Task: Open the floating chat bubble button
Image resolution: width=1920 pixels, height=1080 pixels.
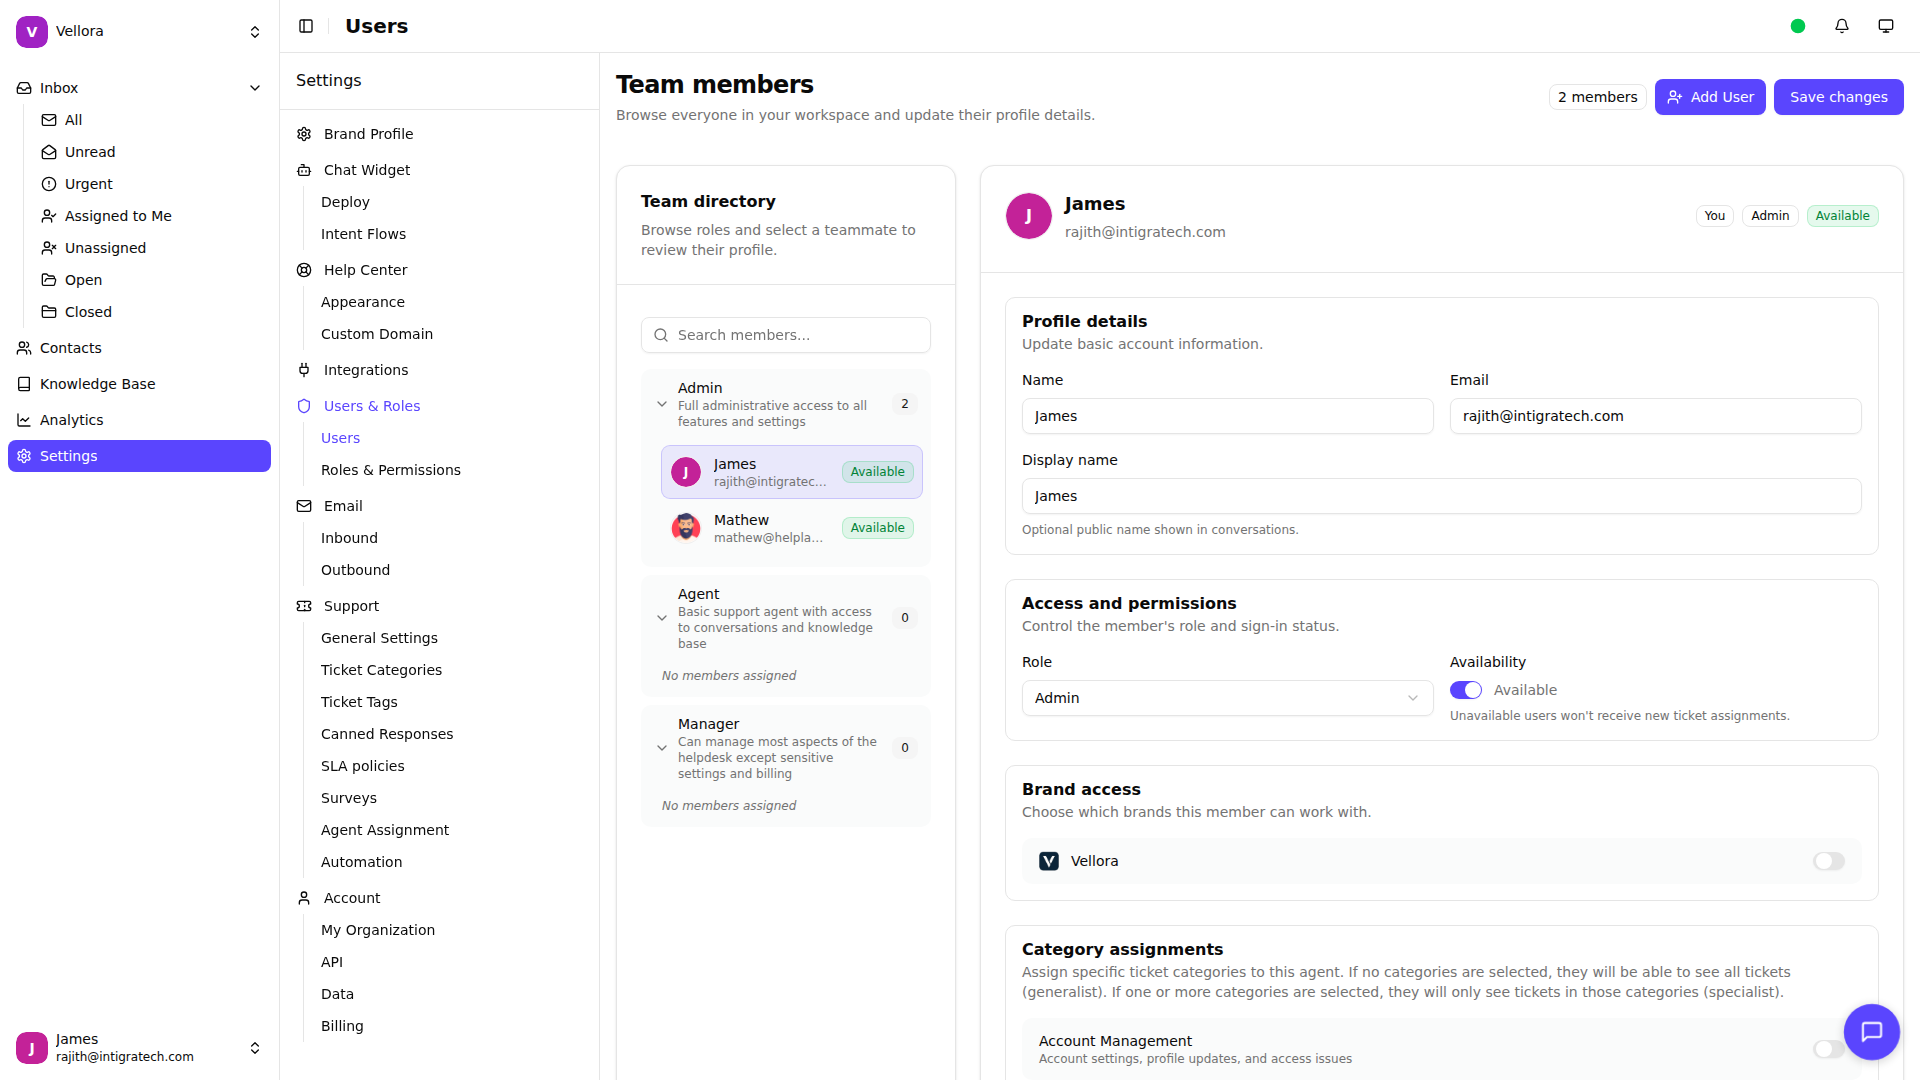Action: coord(1872,1032)
